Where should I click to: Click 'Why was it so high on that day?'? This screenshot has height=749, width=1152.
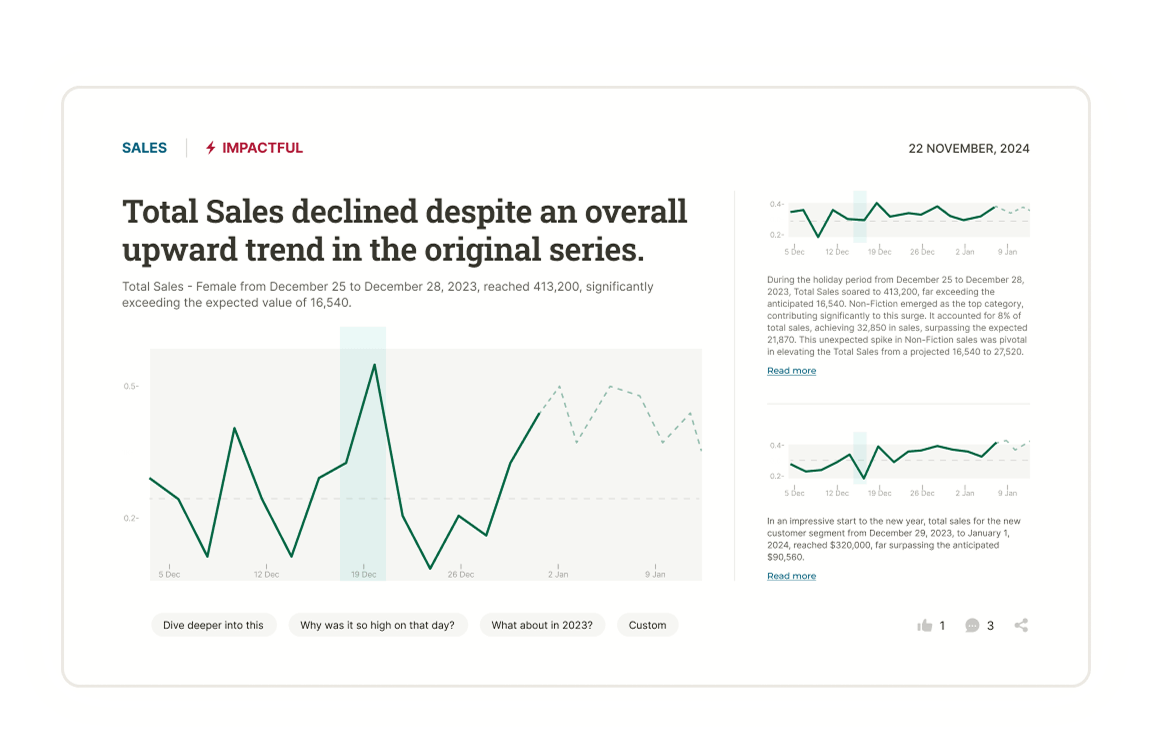coord(377,625)
